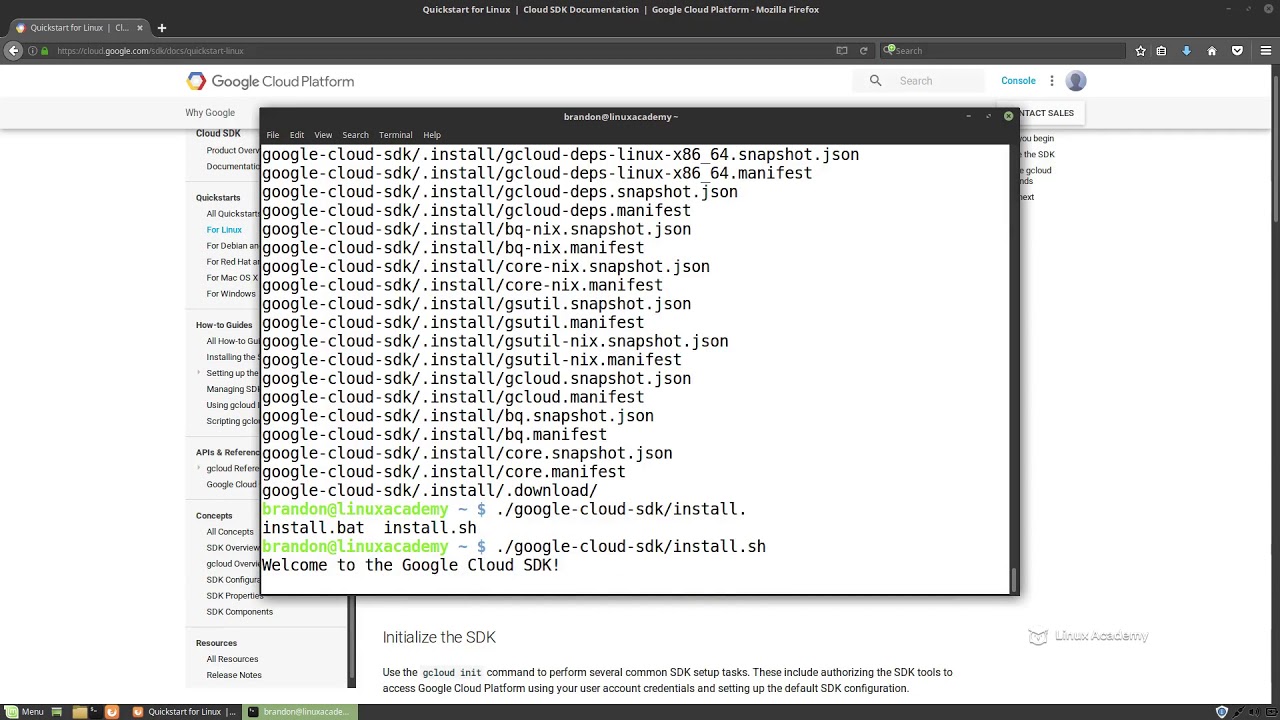Open the For Linux sidebar link
This screenshot has height=720, width=1280.
pos(224,230)
